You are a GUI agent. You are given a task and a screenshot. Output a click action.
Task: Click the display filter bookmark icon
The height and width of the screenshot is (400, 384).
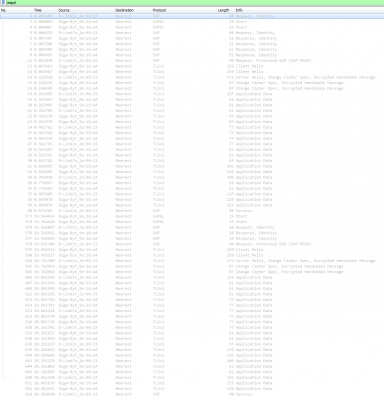pyautogui.click(x=3, y=3)
